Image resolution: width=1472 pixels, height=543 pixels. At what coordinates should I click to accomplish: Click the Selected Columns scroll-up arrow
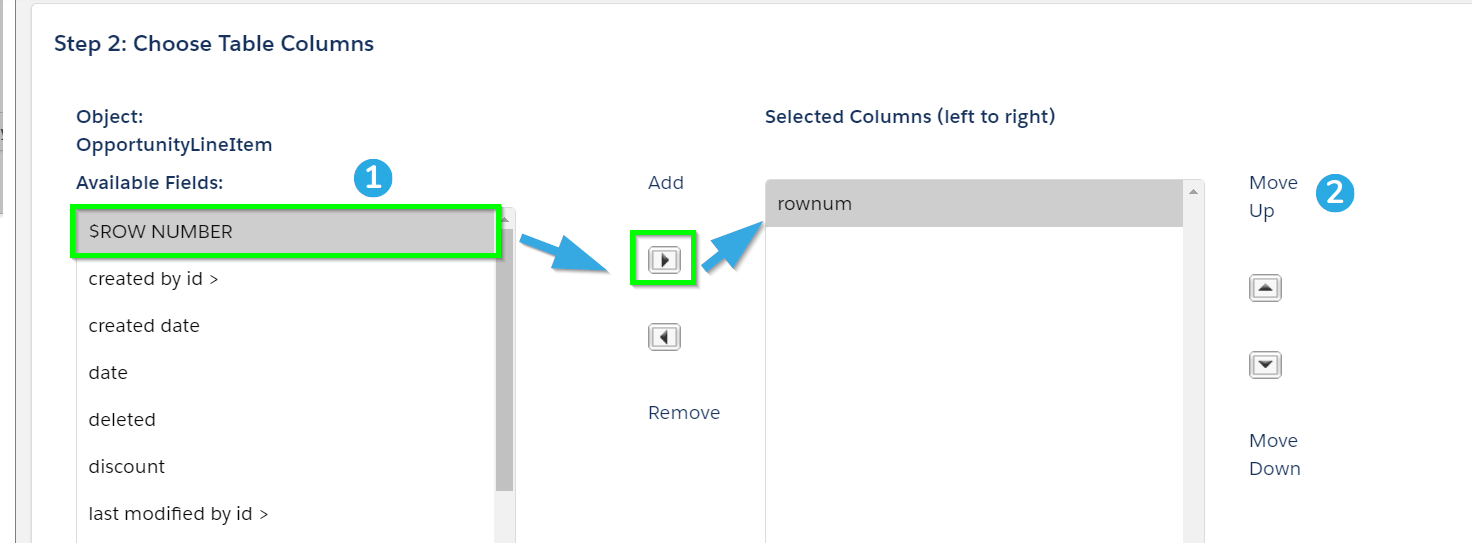click(x=1193, y=189)
